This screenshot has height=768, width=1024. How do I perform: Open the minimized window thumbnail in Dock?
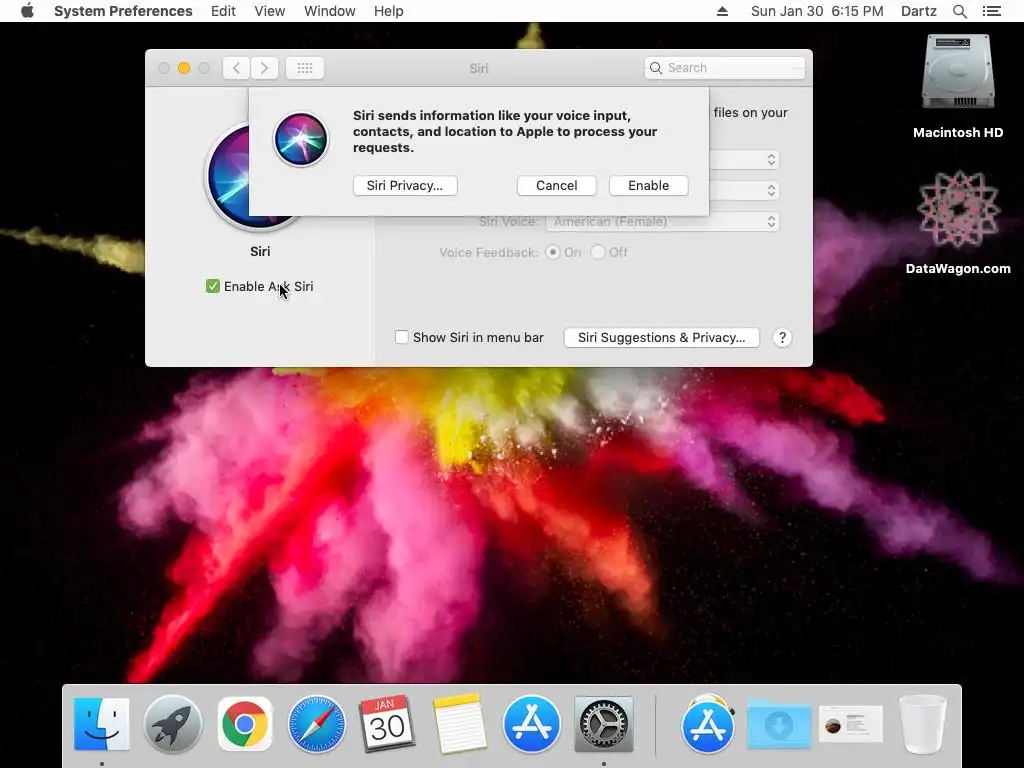coord(850,724)
